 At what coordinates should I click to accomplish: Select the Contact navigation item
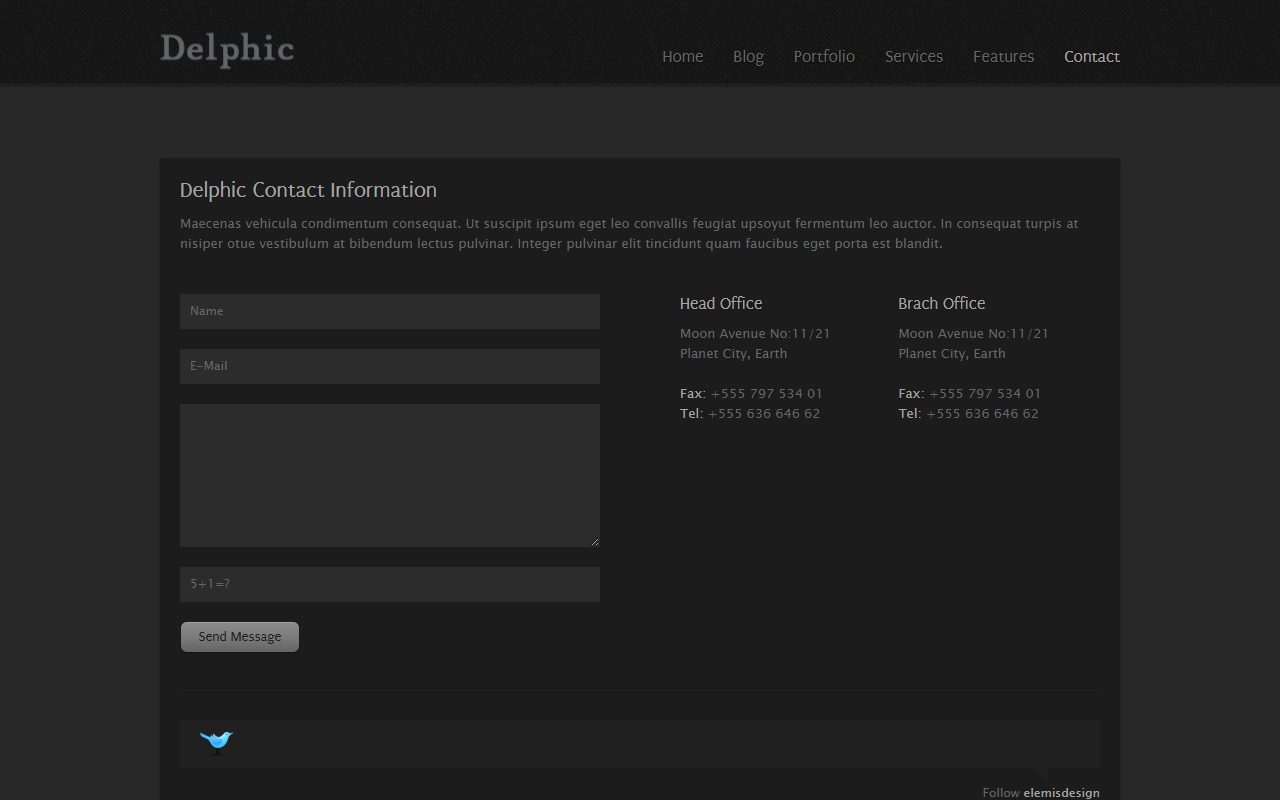1092,57
